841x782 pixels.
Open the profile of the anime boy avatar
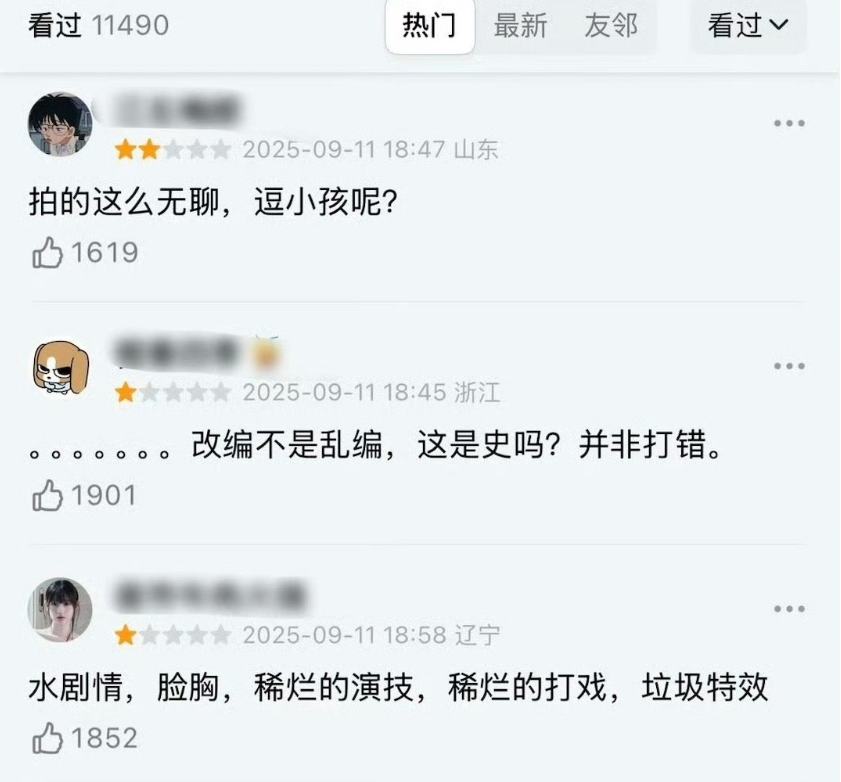[60, 124]
